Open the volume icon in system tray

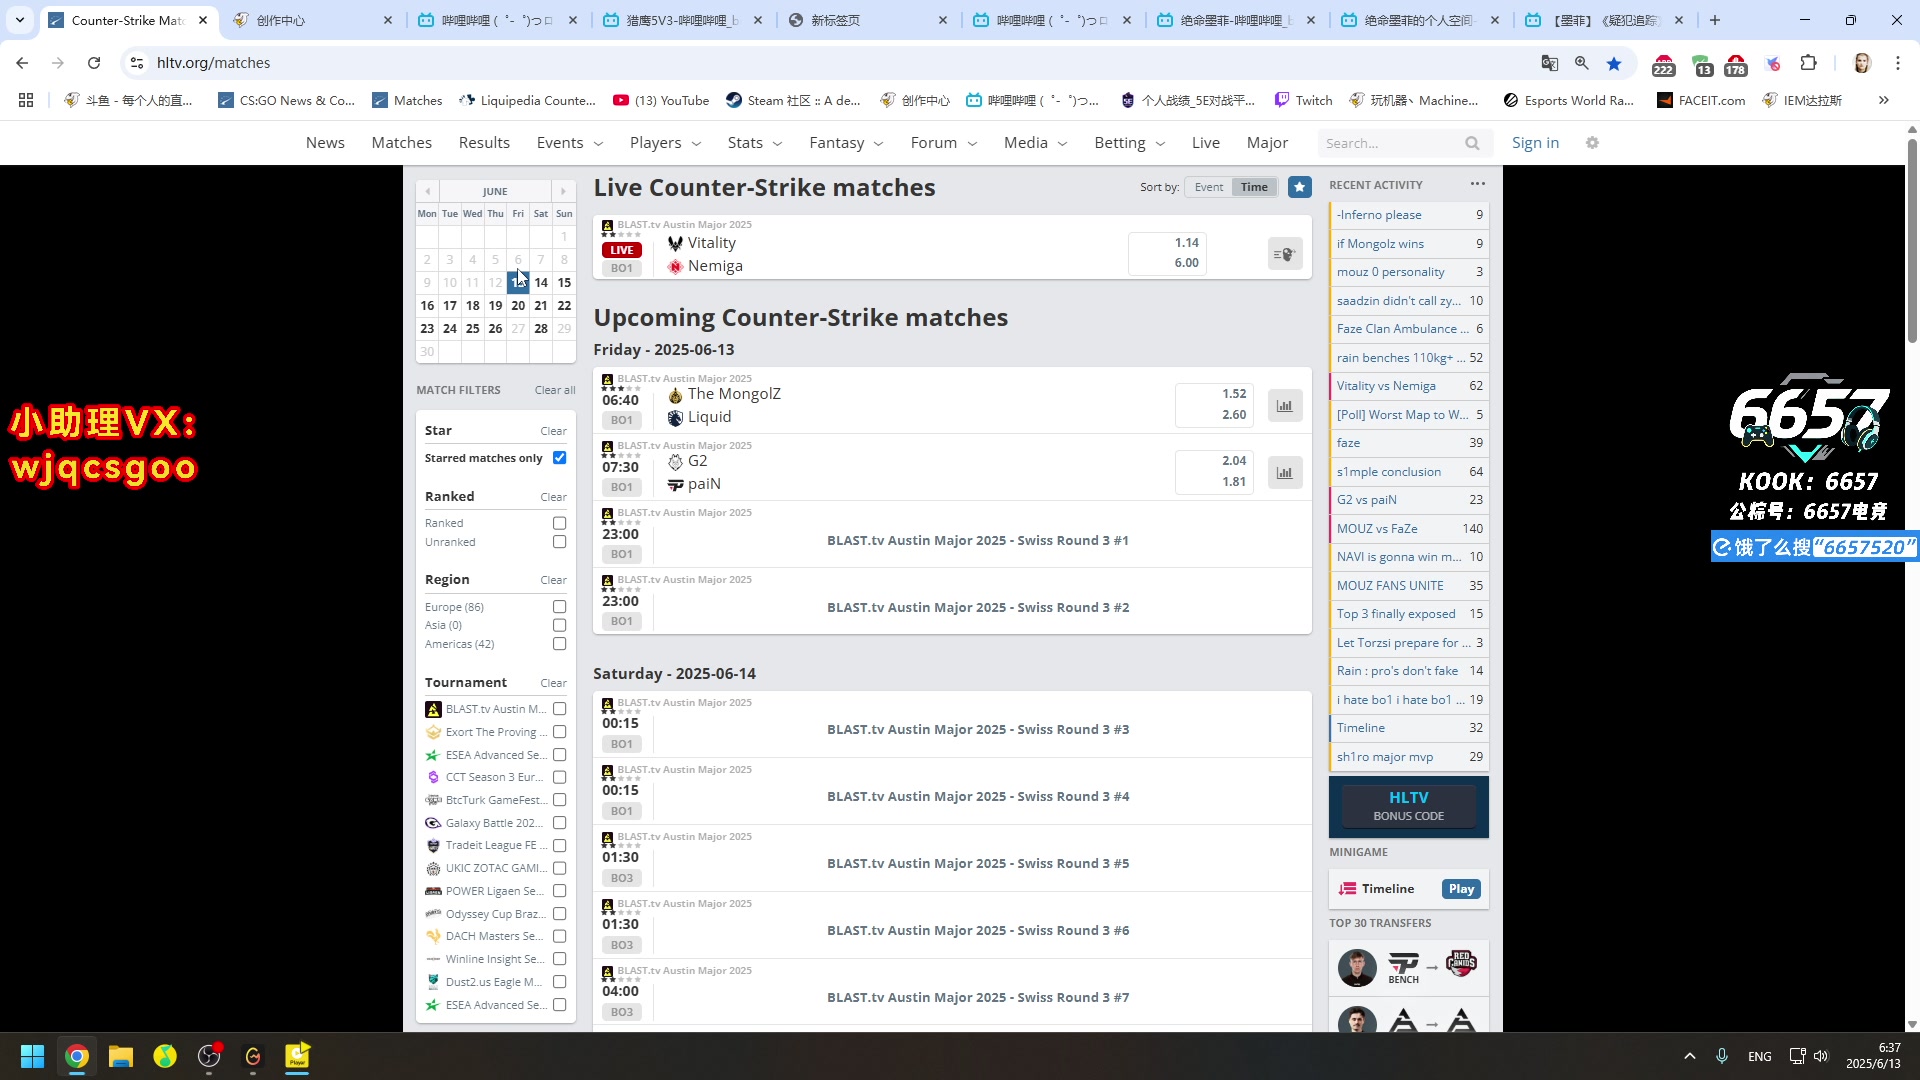(x=1821, y=1056)
